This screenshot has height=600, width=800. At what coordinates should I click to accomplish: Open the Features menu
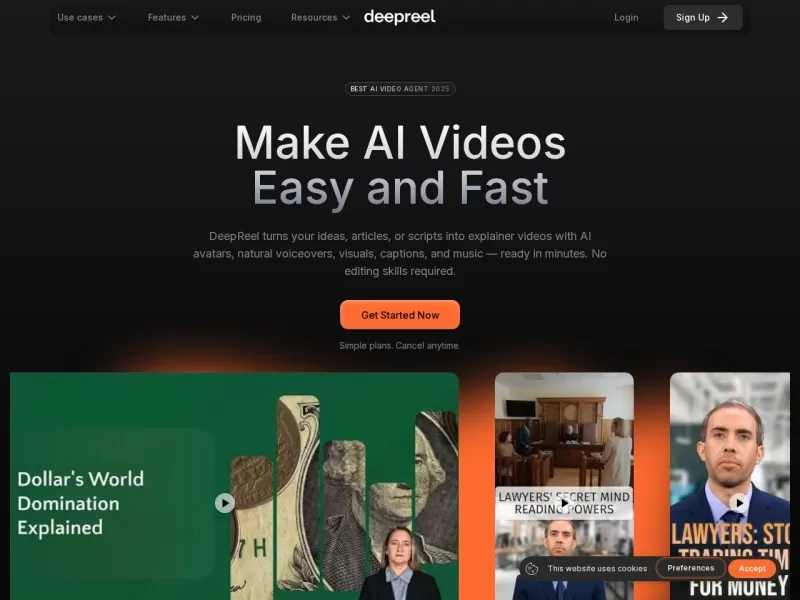[173, 17]
